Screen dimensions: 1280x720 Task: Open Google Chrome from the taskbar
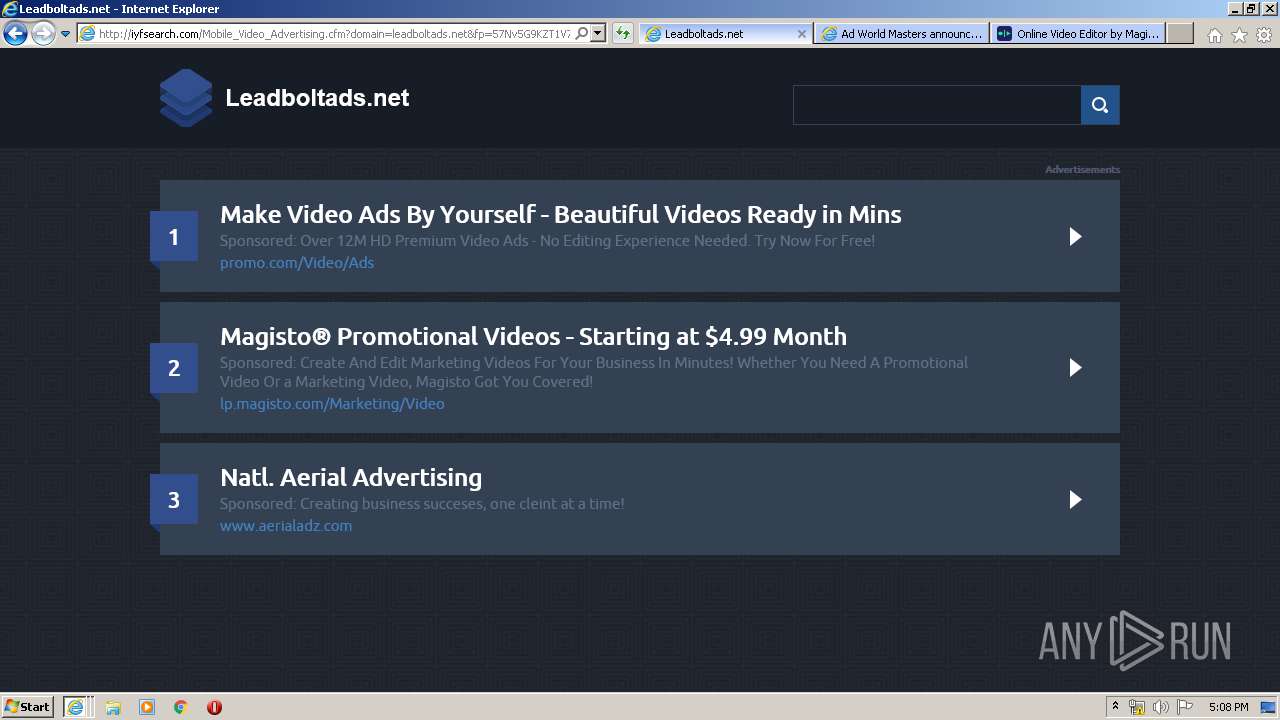click(180, 707)
